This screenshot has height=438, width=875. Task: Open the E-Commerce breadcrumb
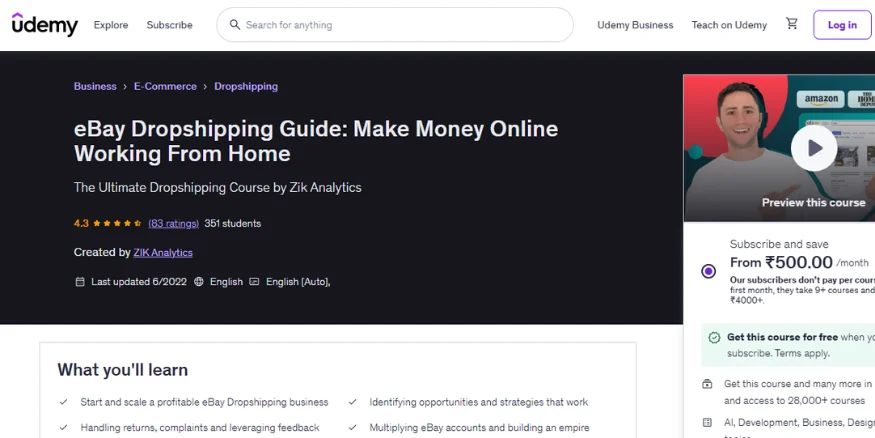pos(165,86)
